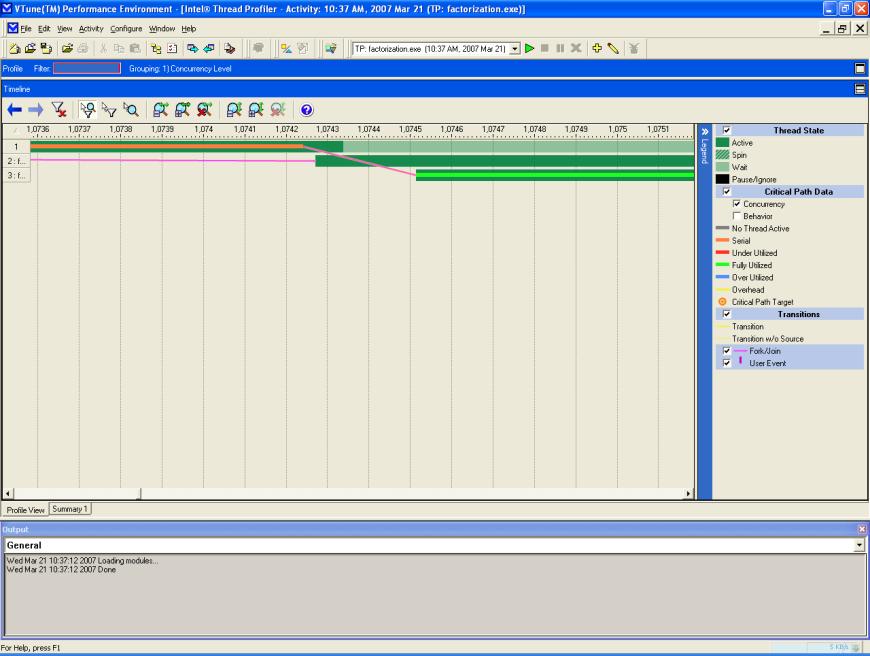Enable the Behavior checkbox
The image size is (870, 656).
(x=737, y=216)
